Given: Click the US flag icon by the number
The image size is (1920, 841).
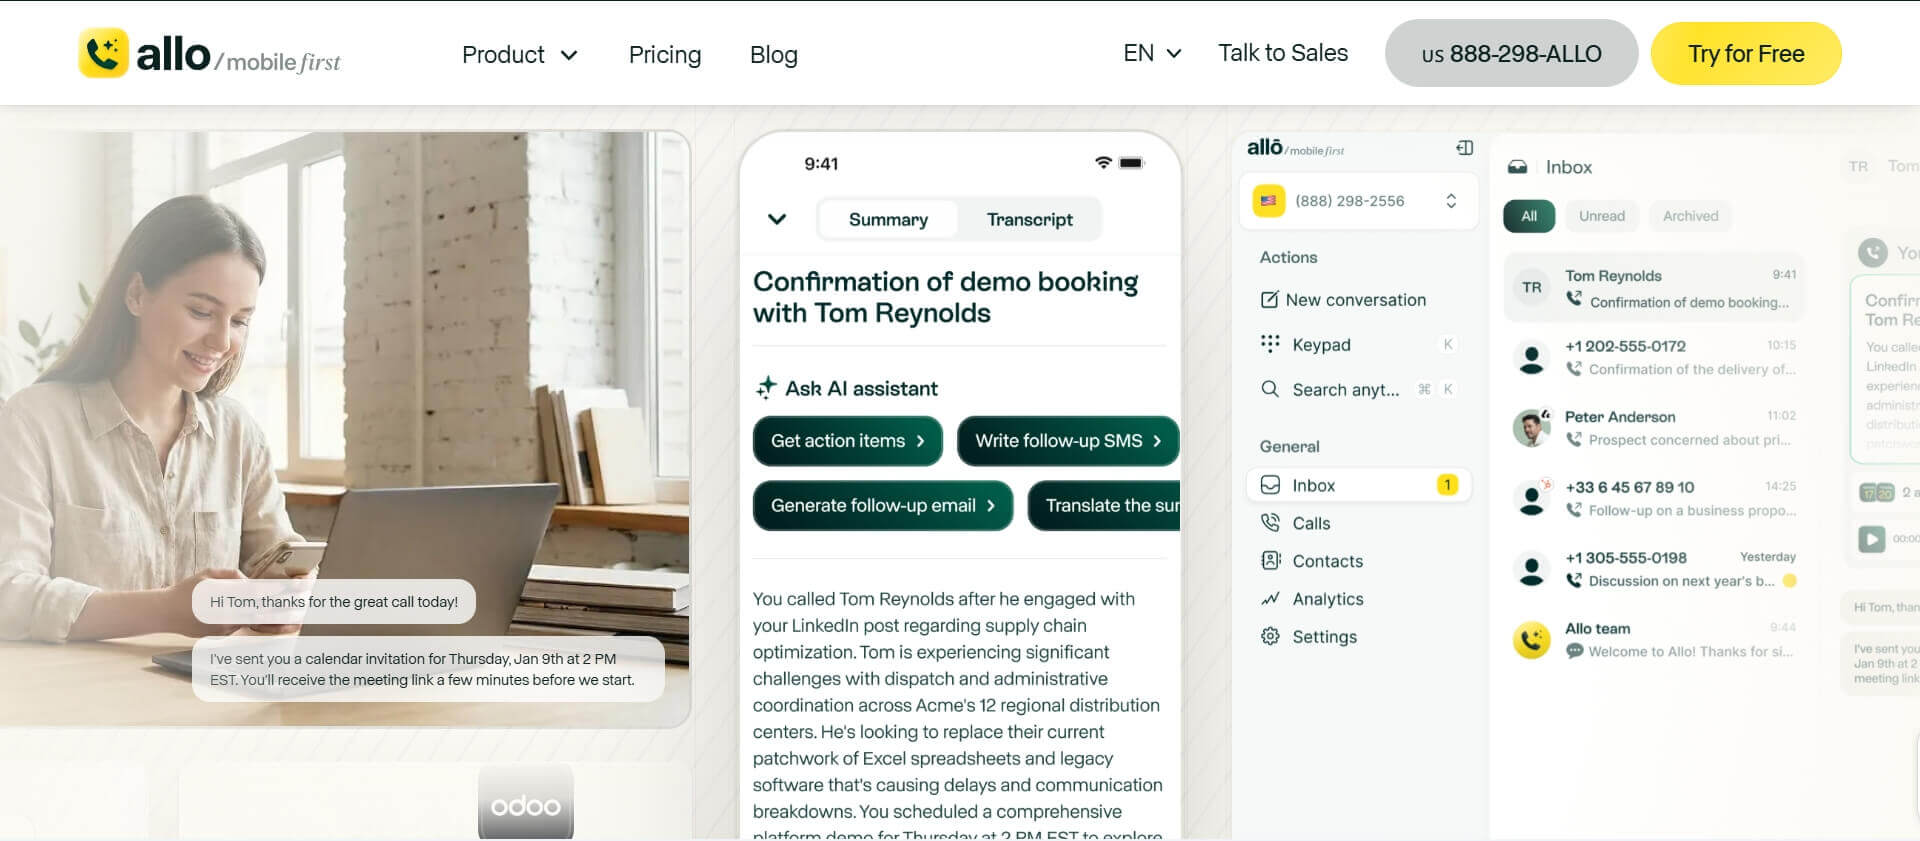Looking at the screenshot, I should 1268,201.
